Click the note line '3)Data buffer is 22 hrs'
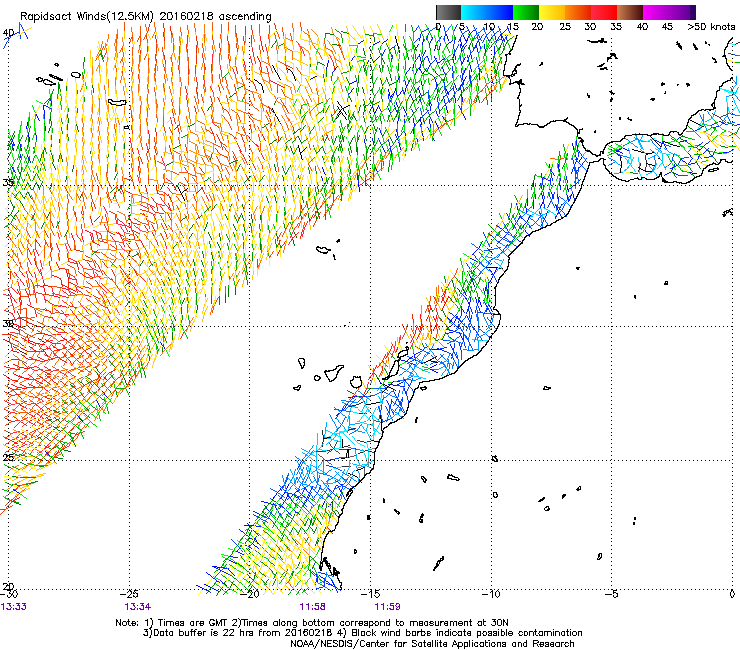This screenshot has width=740, height=650. [x=362, y=633]
